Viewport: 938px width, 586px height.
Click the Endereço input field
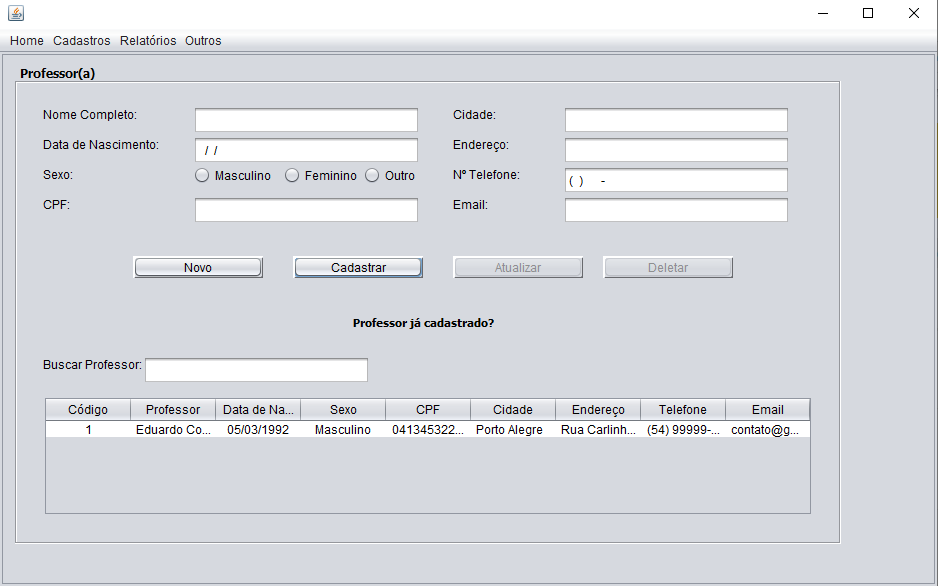(x=677, y=150)
